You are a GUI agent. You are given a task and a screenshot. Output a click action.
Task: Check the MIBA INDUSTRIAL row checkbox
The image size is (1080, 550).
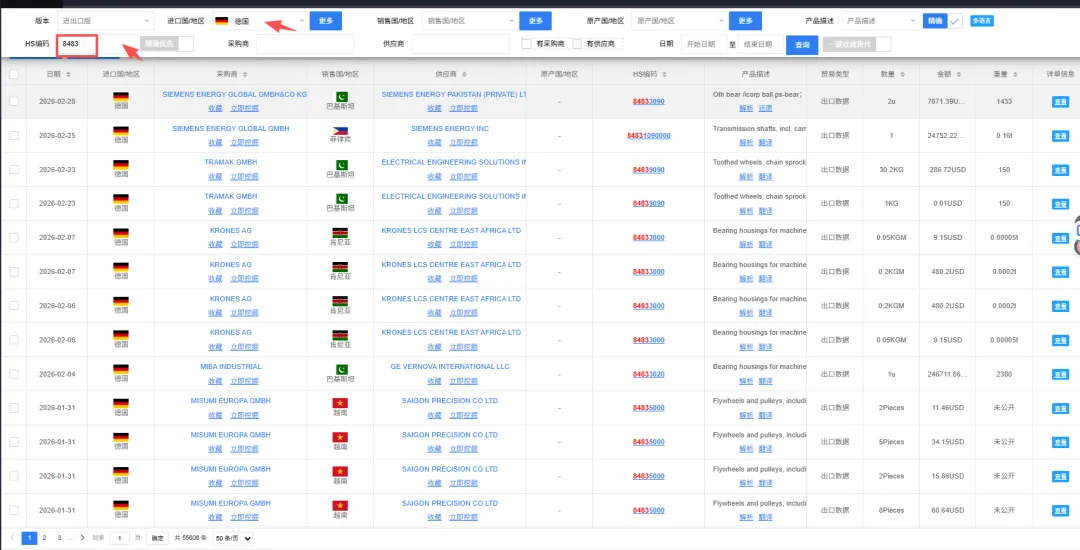[14, 374]
